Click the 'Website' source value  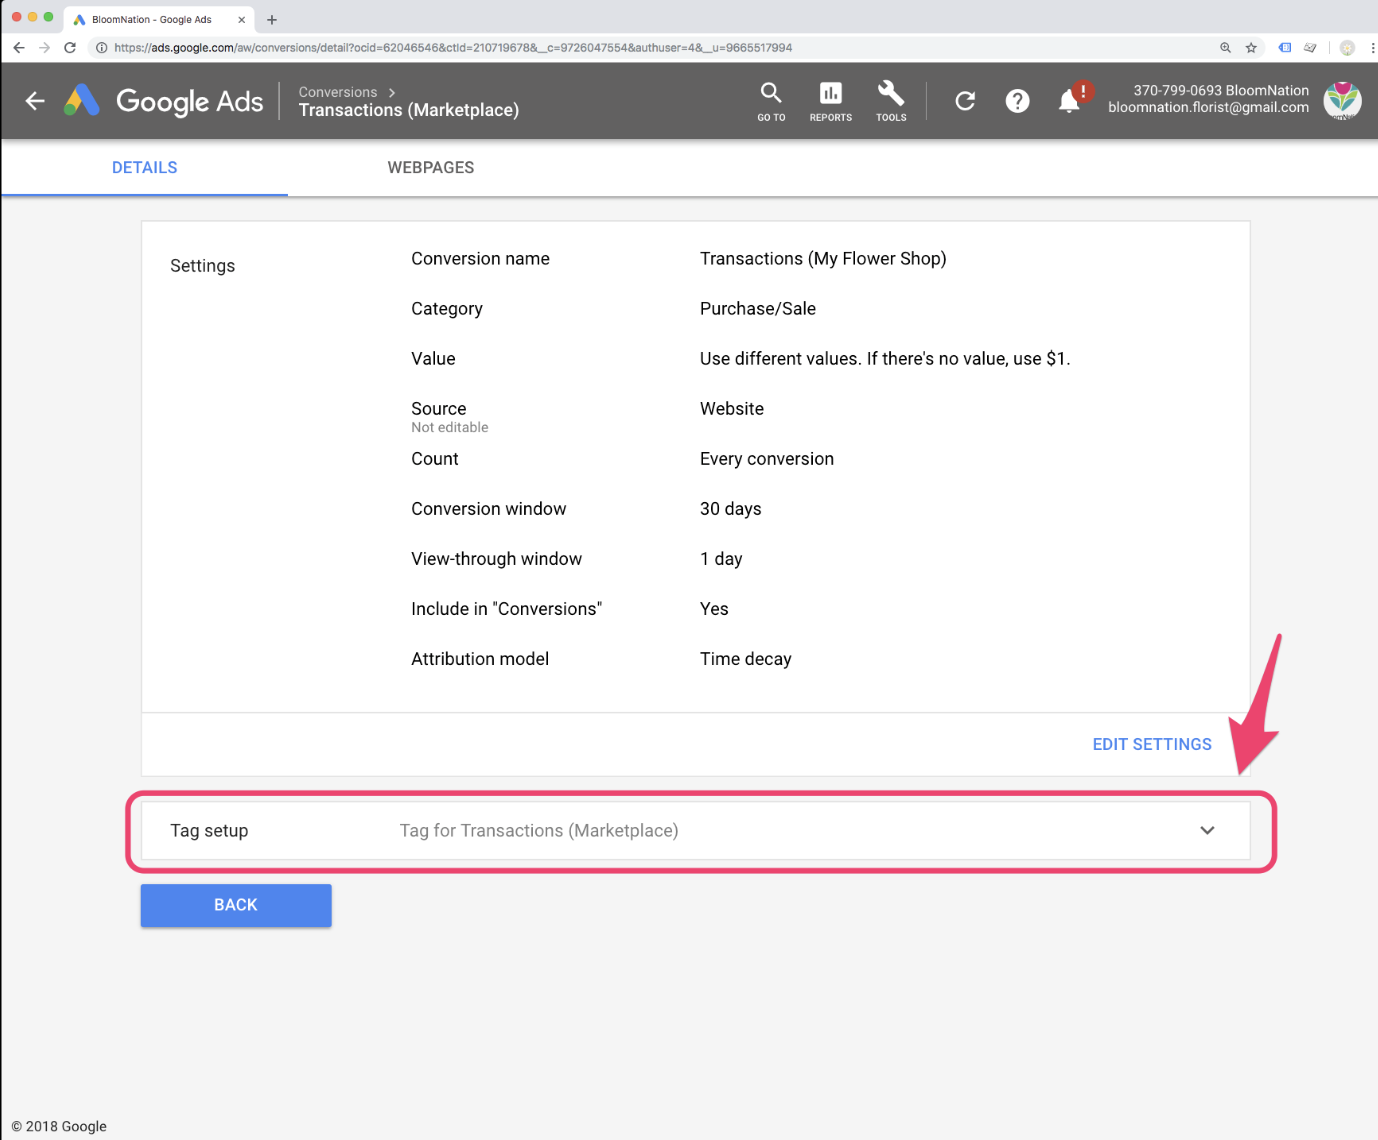732,409
